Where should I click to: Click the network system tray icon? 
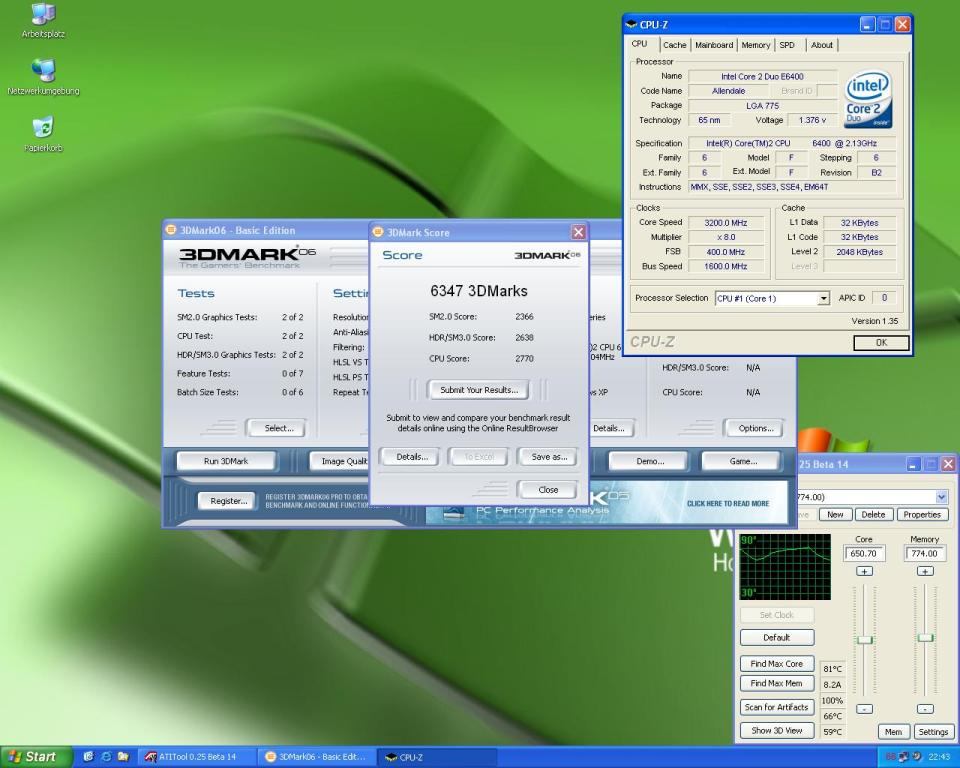[x=904, y=757]
